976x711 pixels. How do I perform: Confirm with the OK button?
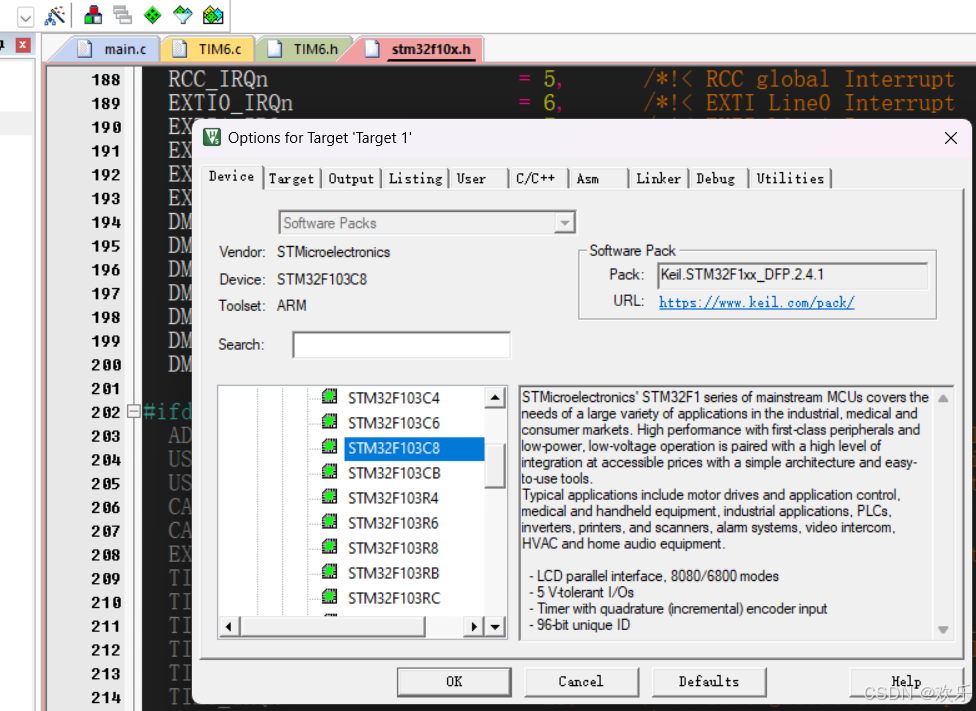(x=454, y=682)
